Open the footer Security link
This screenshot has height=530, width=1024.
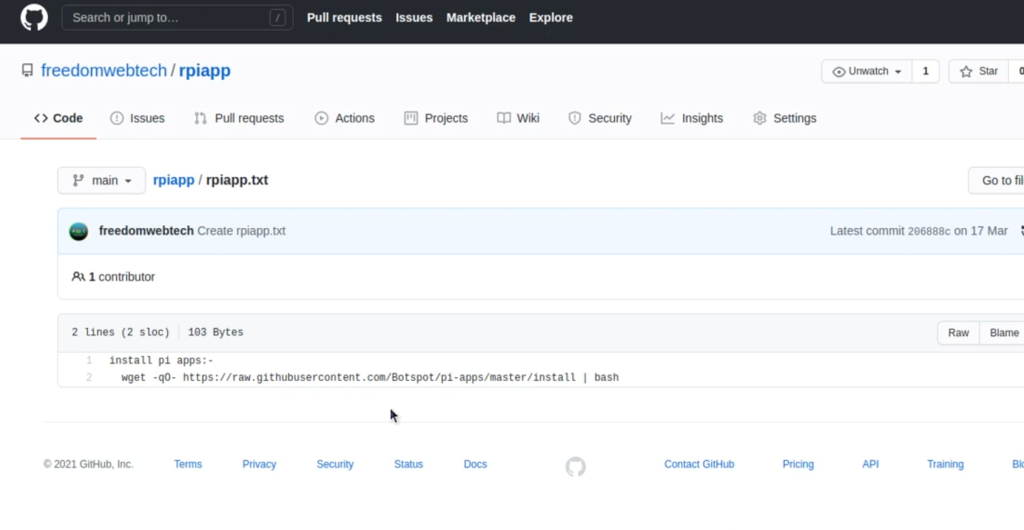(335, 464)
